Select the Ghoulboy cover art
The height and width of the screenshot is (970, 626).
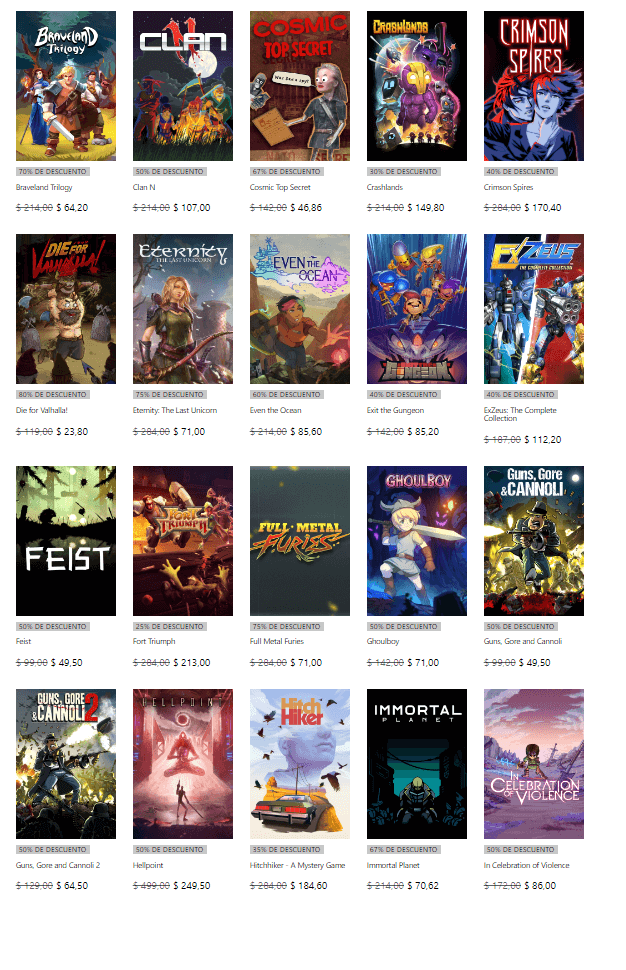pyautogui.click(x=416, y=541)
